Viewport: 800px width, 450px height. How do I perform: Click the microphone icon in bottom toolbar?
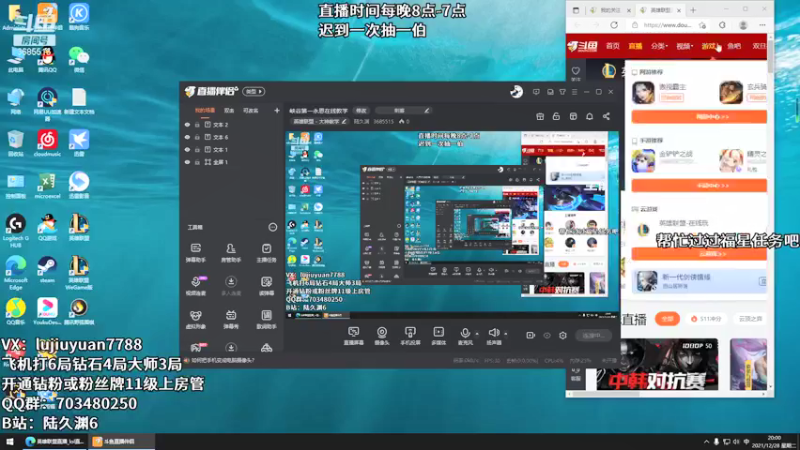point(465,333)
